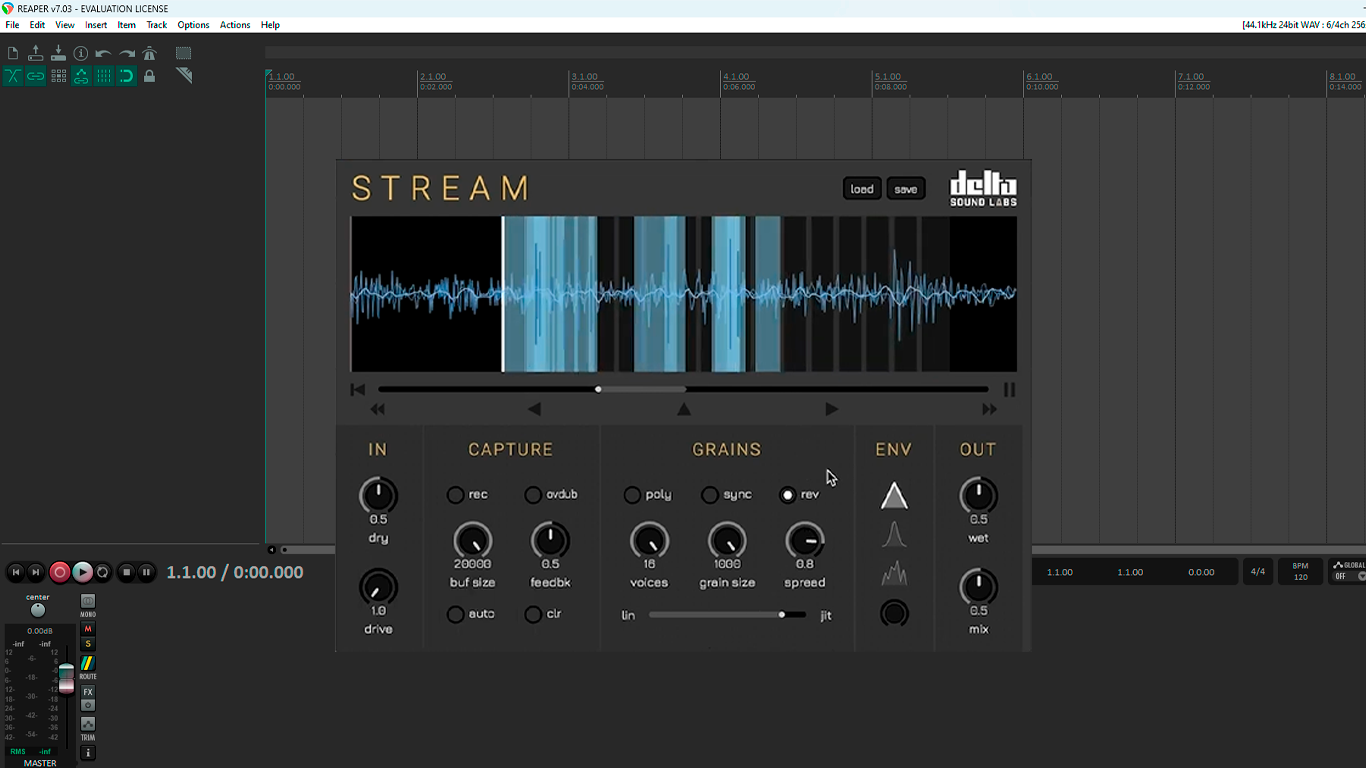Click fast-rewind double arrow in STREAM

point(378,409)
